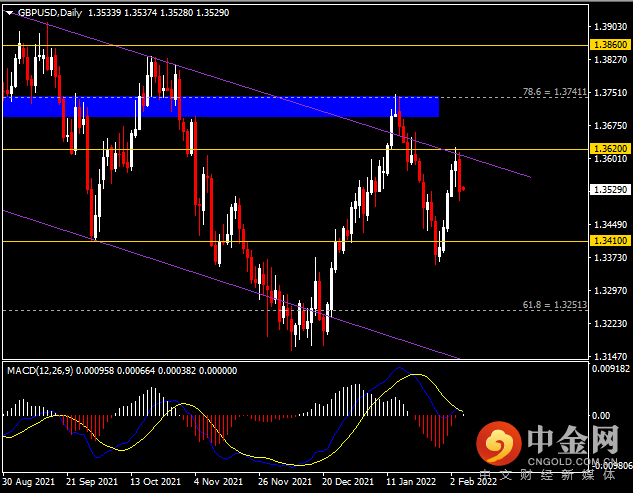Click the MACD zero level 0.00 label
The width and height of the screenshot is (633, 493).
click(601, 415)
